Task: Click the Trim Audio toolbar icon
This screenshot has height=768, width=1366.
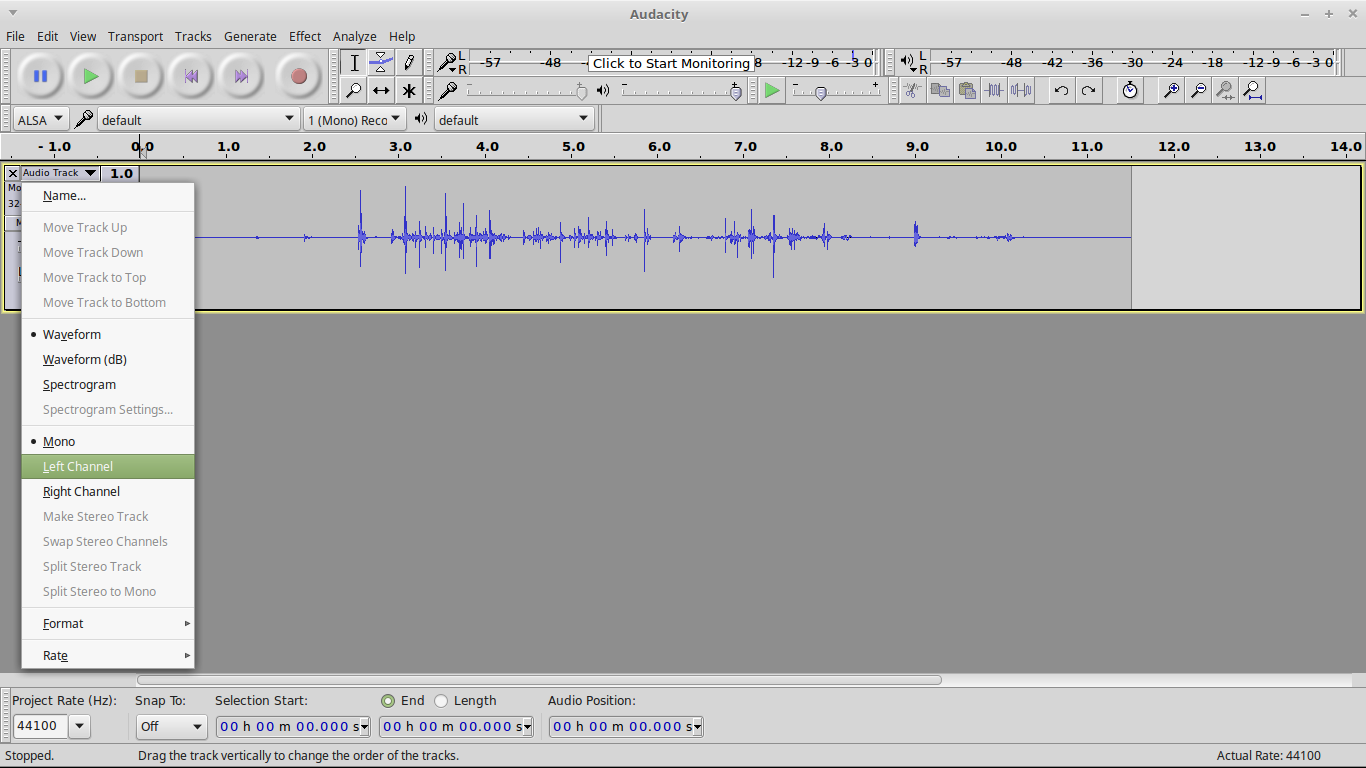Action: (994, 90)
